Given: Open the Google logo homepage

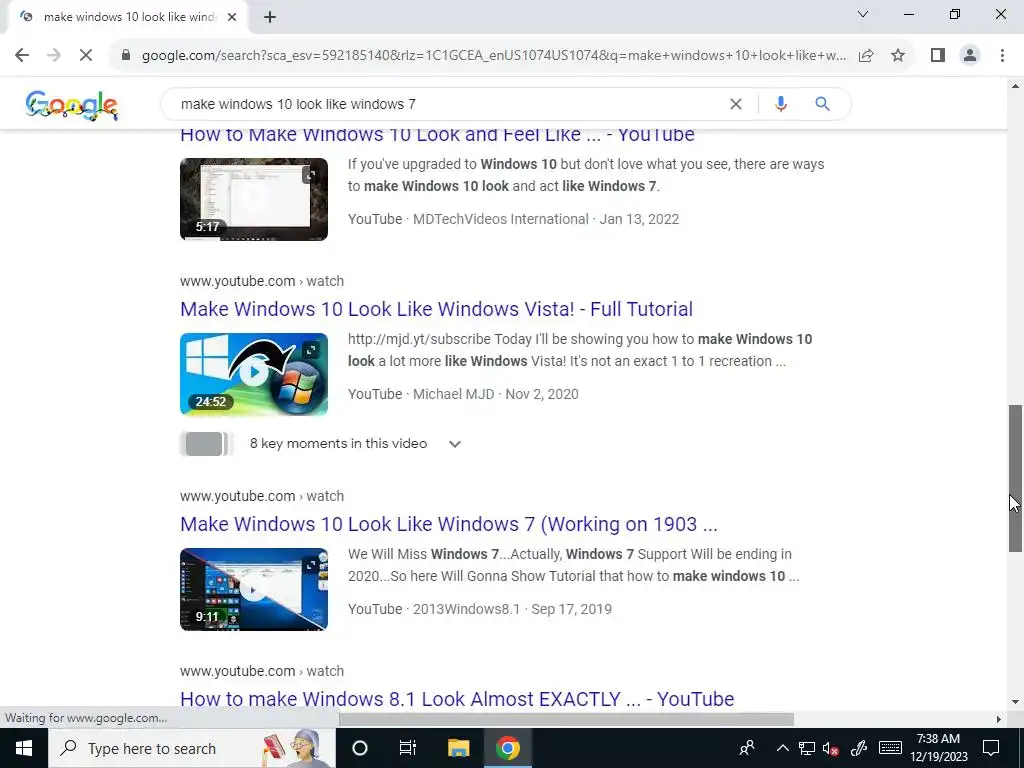Looking at the screenshot, I should 72,105.
